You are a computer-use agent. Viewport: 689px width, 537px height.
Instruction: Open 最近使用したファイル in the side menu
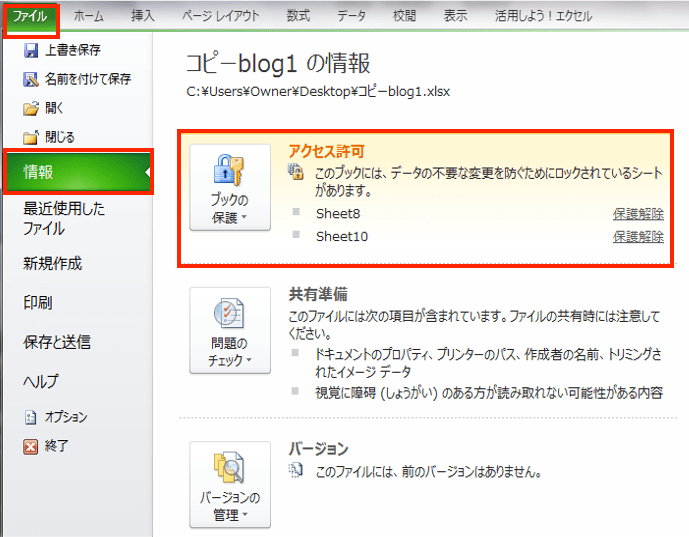[x=64, y=218]
